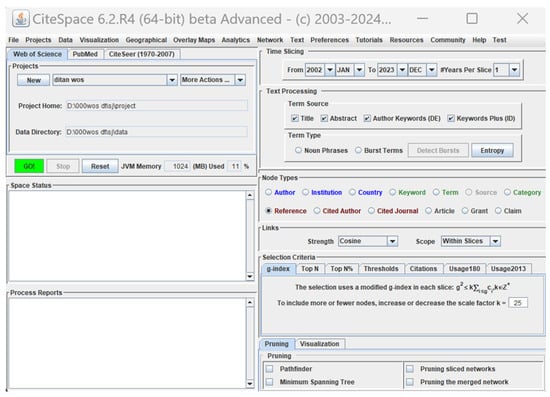The width and height of the screenshot is (550, 397).
Task: Open the Strength Cosine dropdown
Action: pos(392,241)
